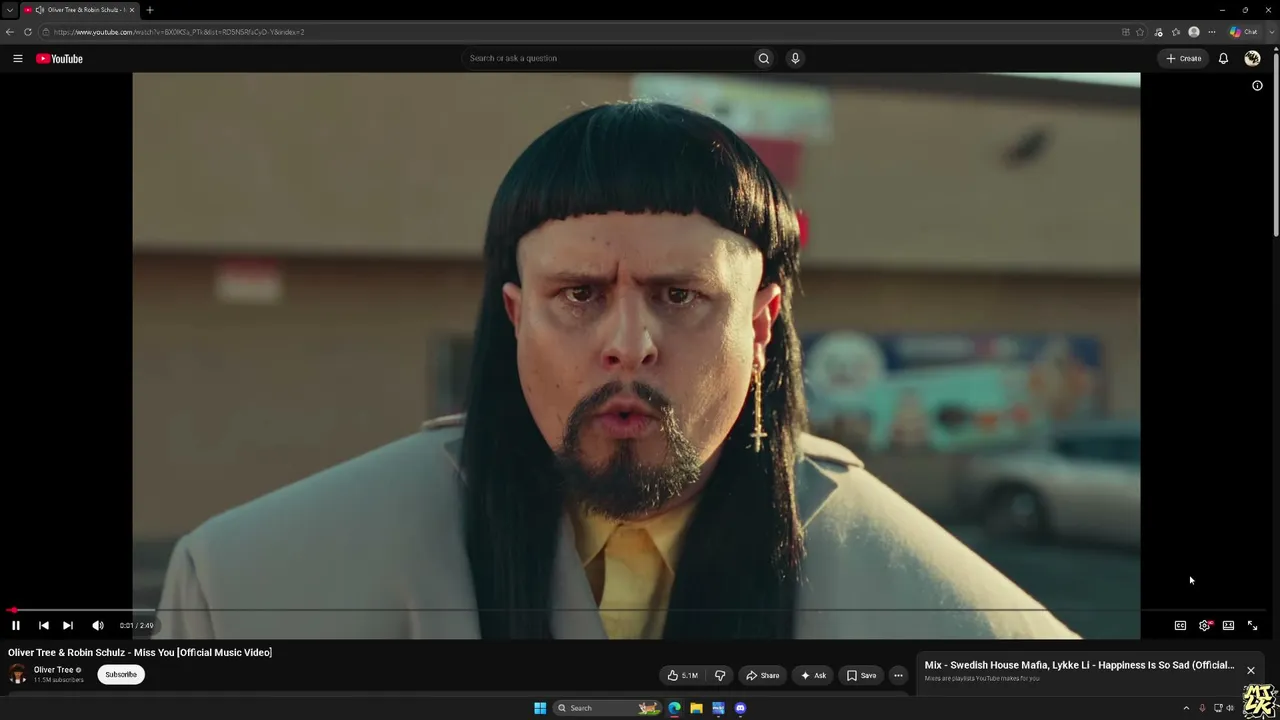The height and width of the screenshot is (720, 1280).
Task: Open File Explorer from the taskbar
Action: pos(696,708)
